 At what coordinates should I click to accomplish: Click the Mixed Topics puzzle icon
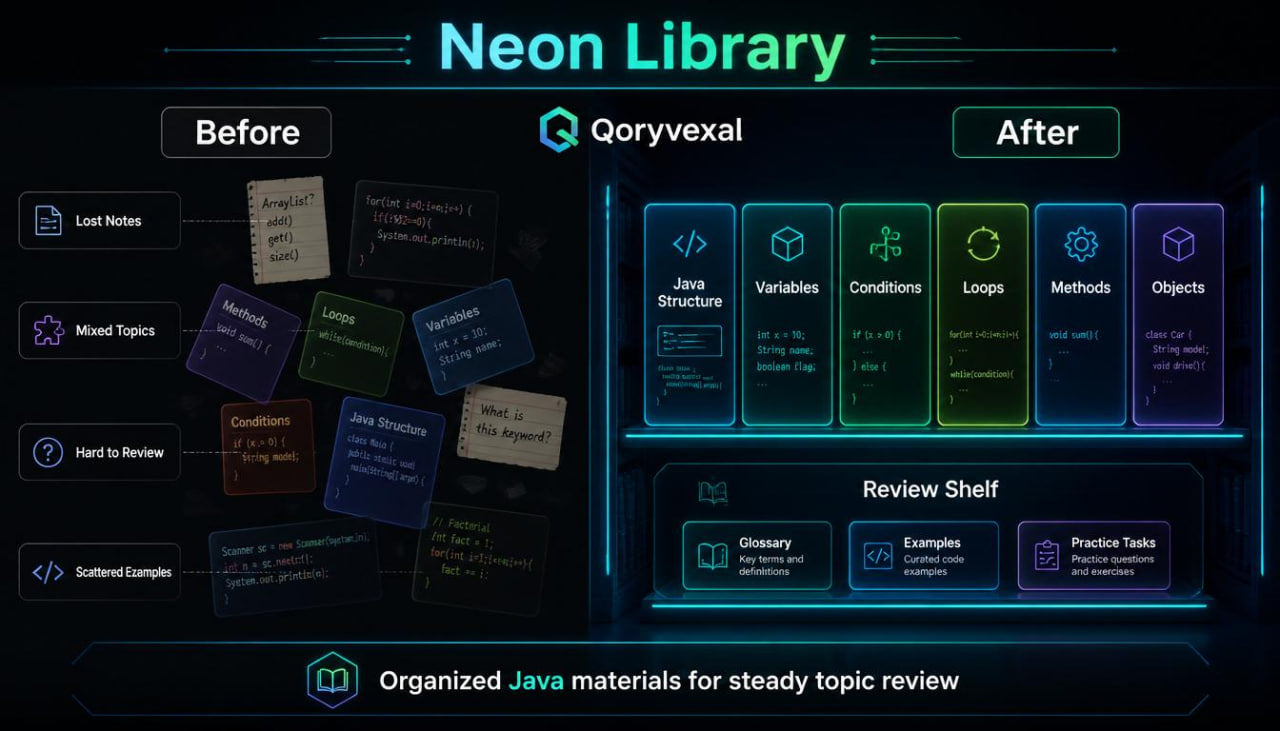pos(48,330)
